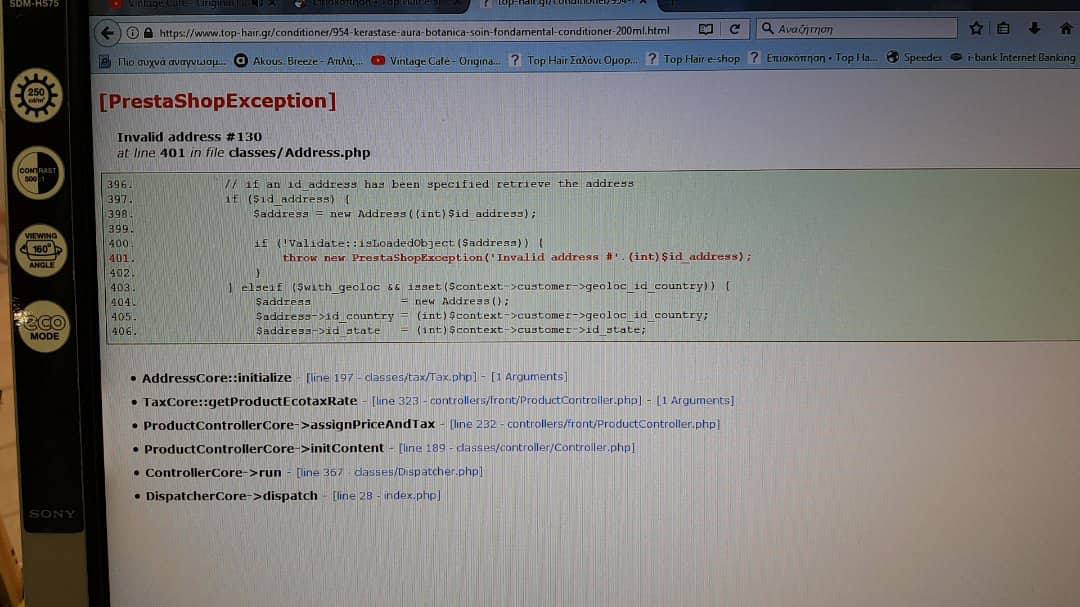Viewport: 1080px width, 607px height.
Task: Click code line 397 if id_address
Action: [x=287, y=199]
